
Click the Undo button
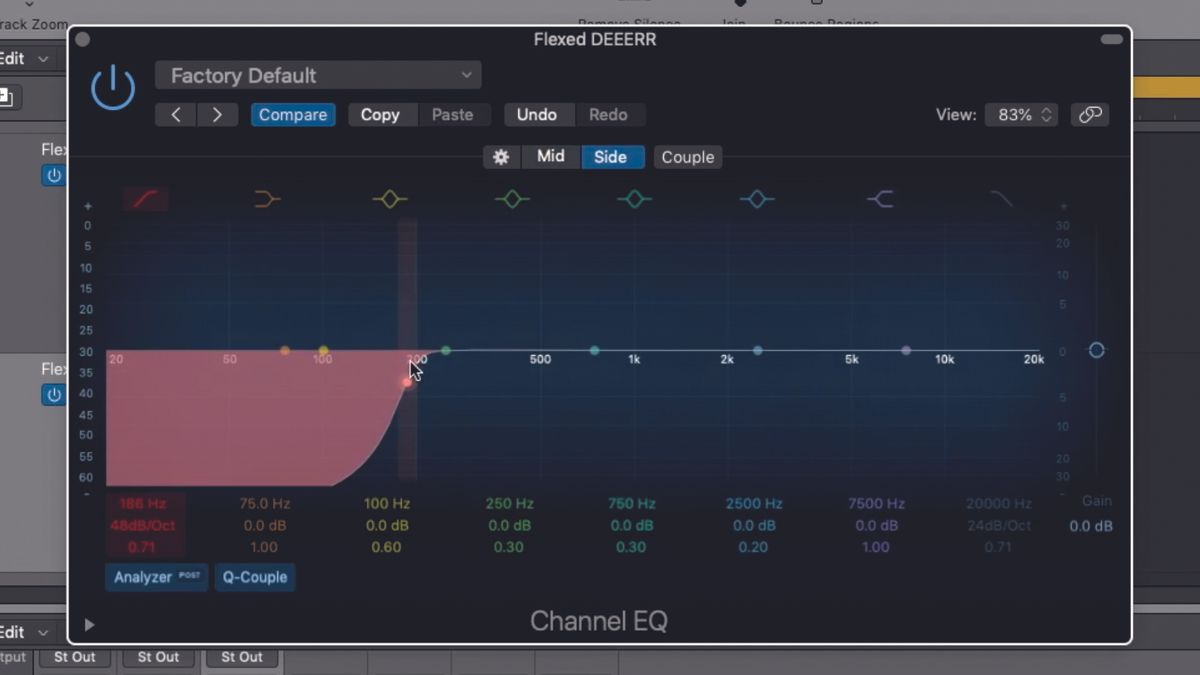pos(539,114)
